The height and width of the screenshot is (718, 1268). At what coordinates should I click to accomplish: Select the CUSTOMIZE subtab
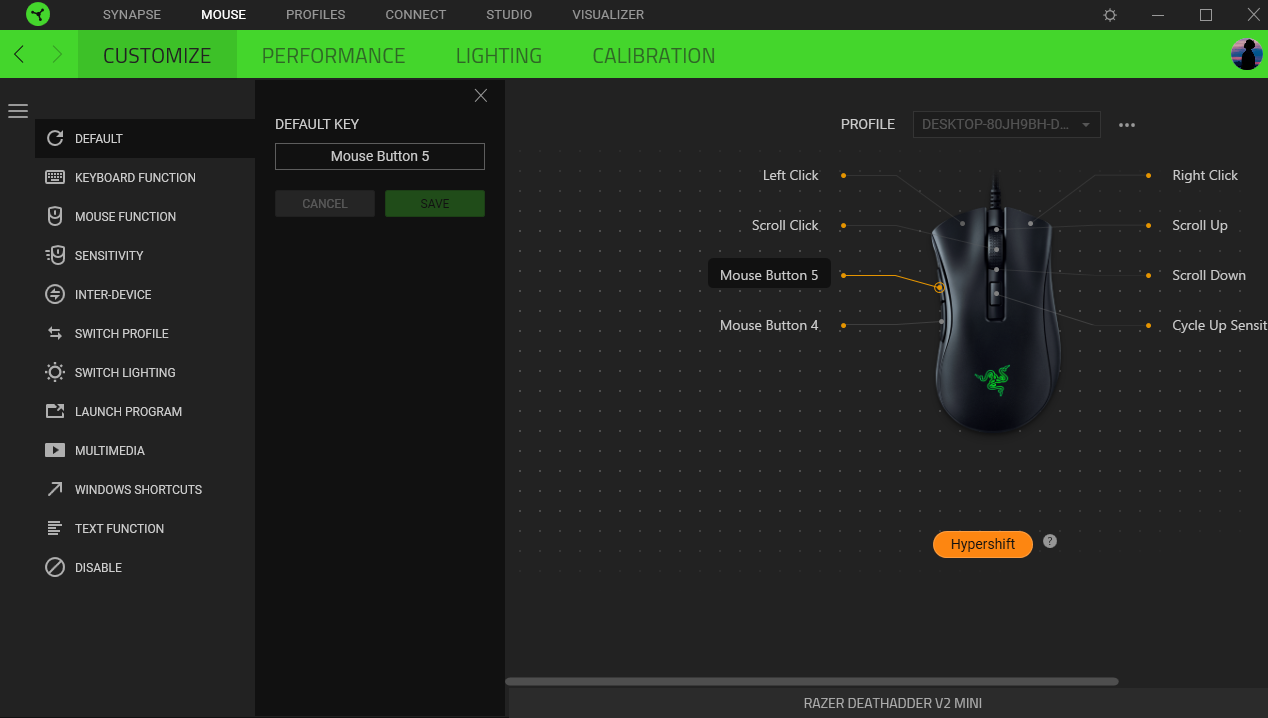pos(157,55)
